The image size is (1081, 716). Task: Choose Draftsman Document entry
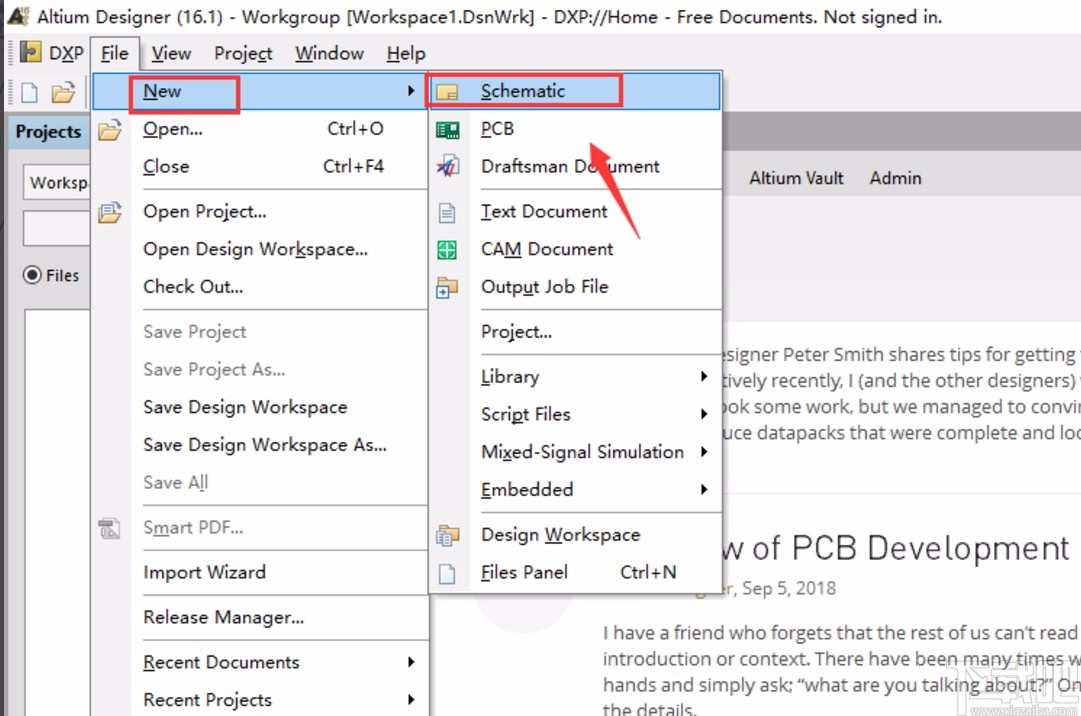point(576,166)
